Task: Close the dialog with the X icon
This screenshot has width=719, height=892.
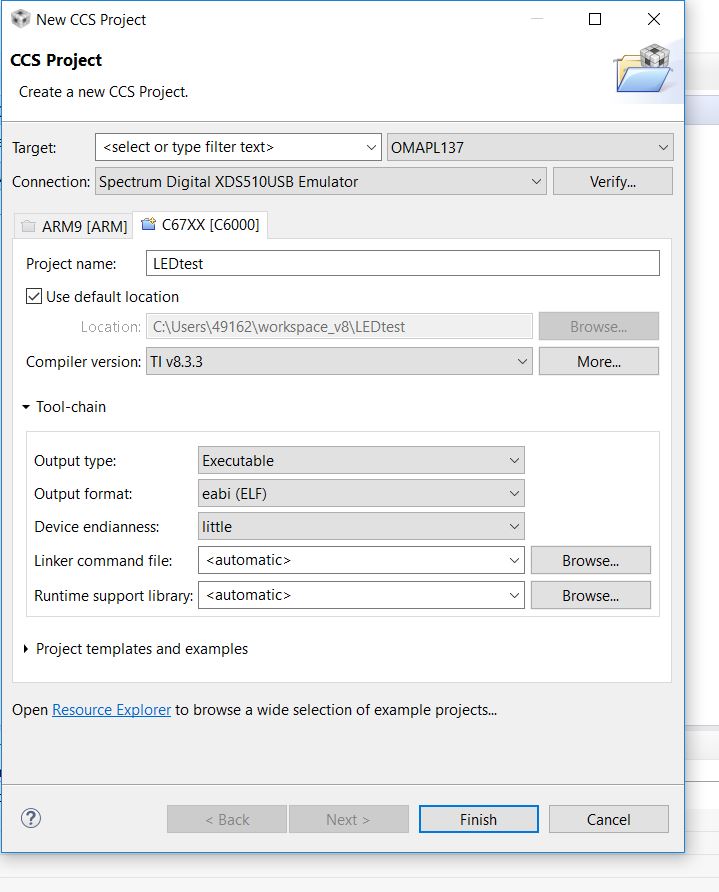Action: click(x=654, y=19)
